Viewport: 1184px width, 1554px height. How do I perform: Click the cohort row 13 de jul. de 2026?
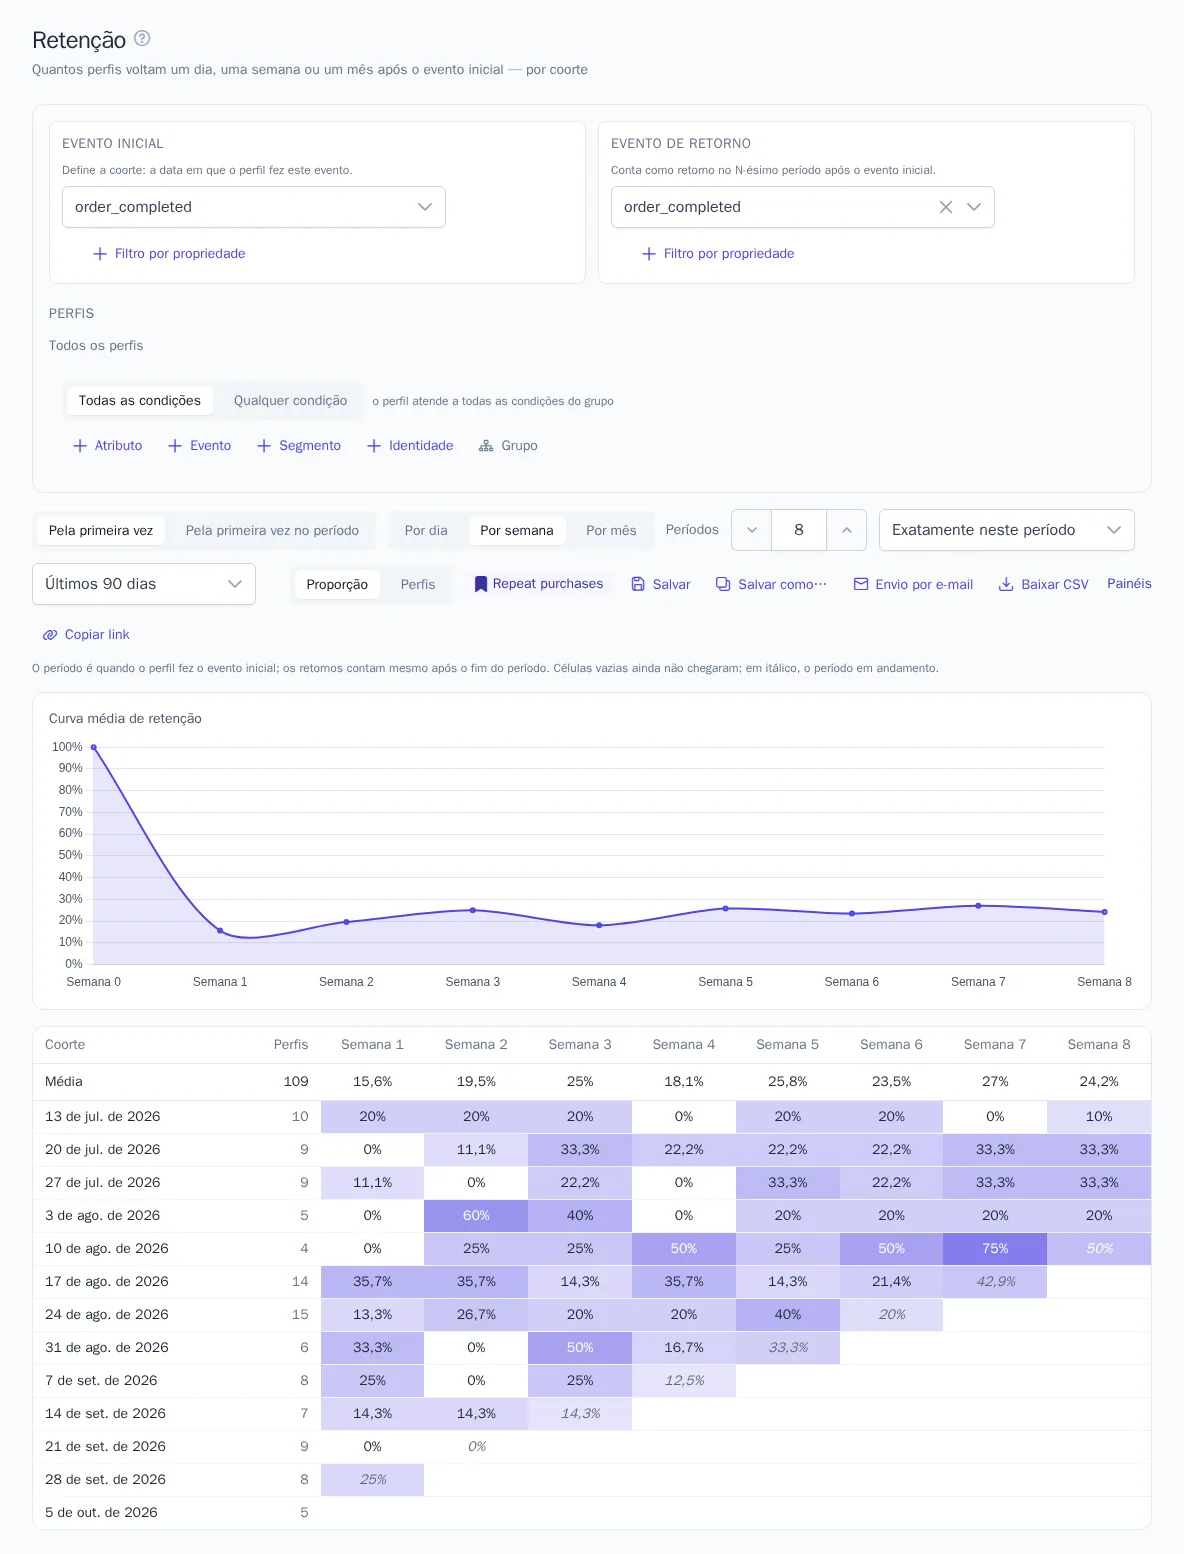[592, 1117]
